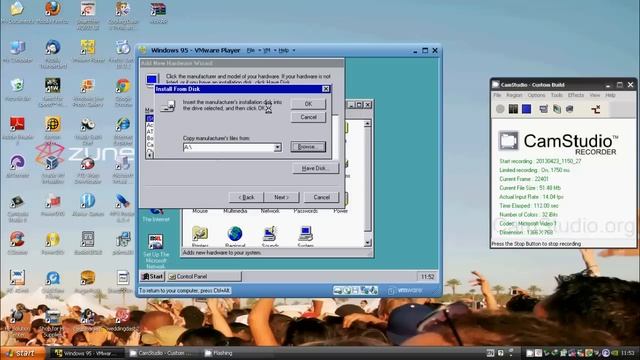Click the Video Annotations icon in CamStudio toolbar
640x360 pixels.
[x=570, y=109]
